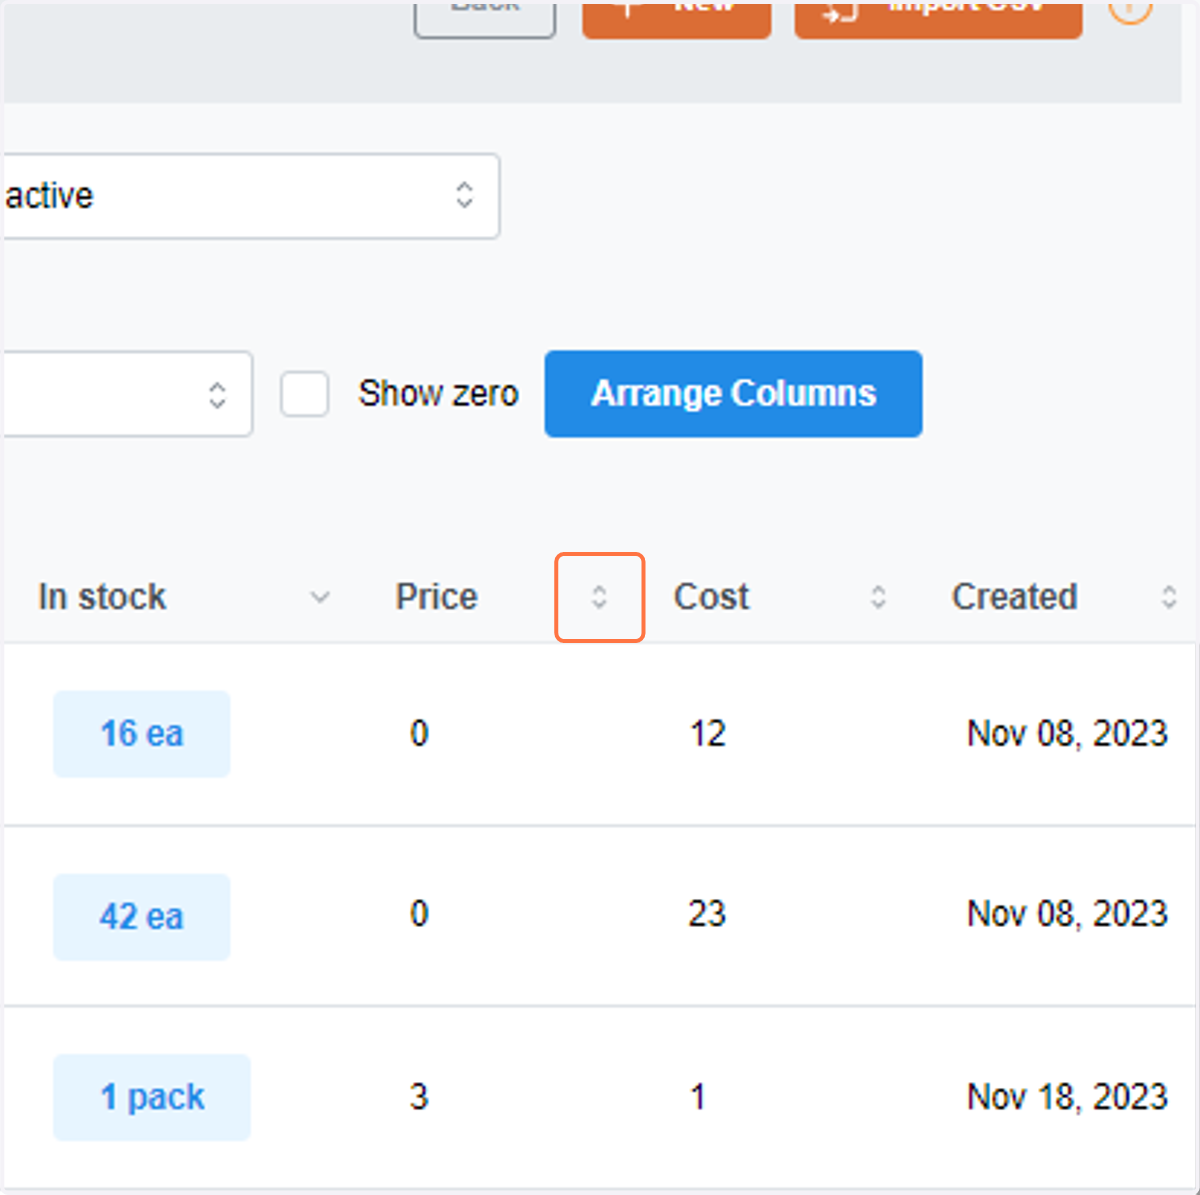Select cost 1 in the 1 pack row
The height and width of the screenshot is (1195, 1200).
click(x=698, y=1097)
